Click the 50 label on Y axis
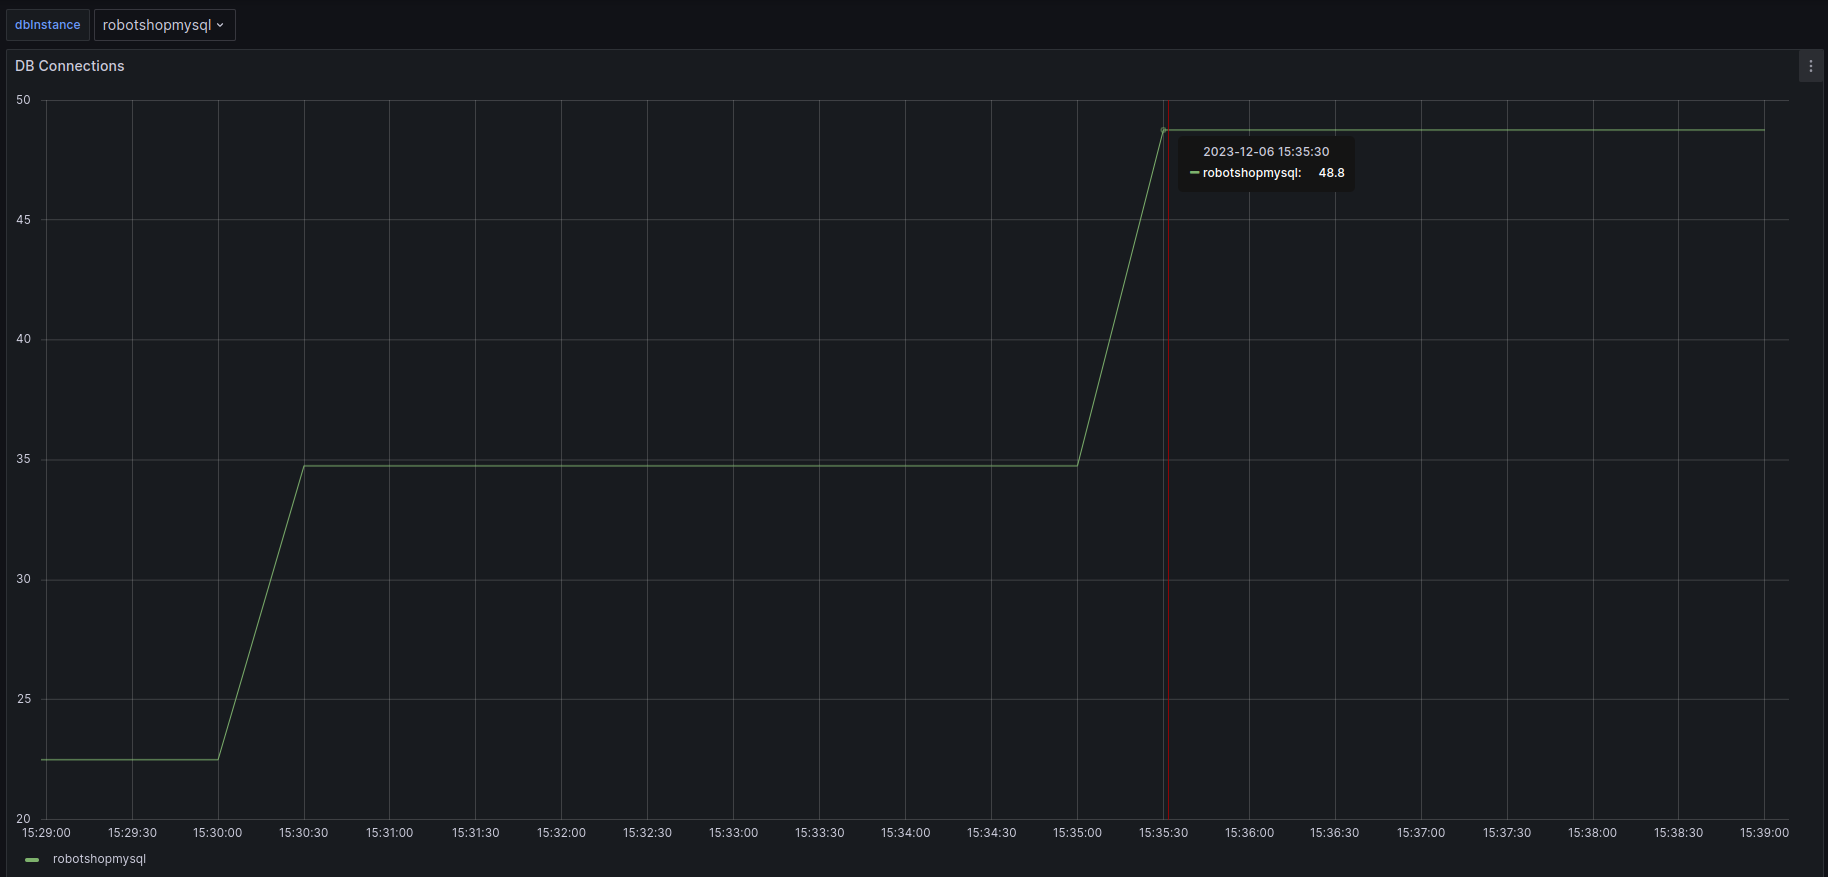1828x877 pixels. (x=23, y=100)
